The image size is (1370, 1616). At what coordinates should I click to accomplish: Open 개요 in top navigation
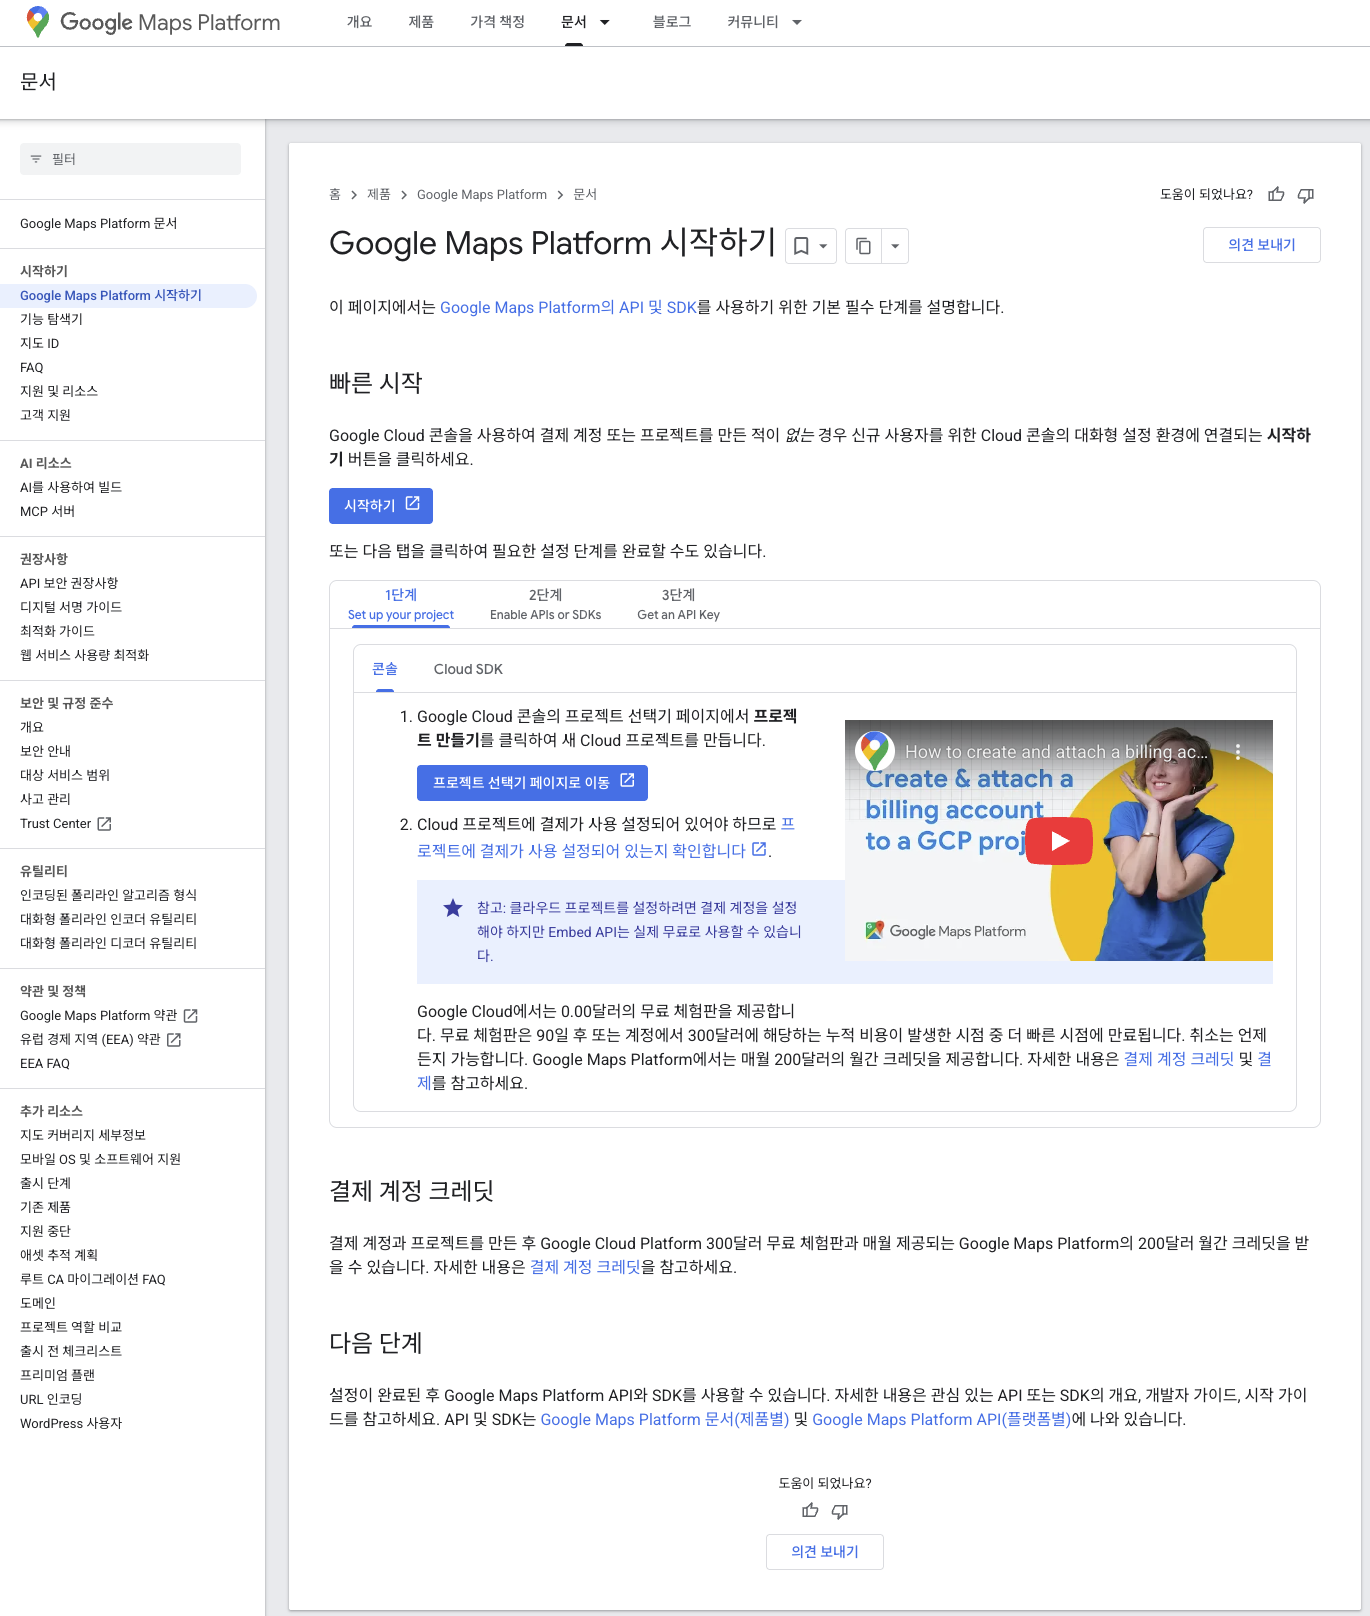click(359, 22)
